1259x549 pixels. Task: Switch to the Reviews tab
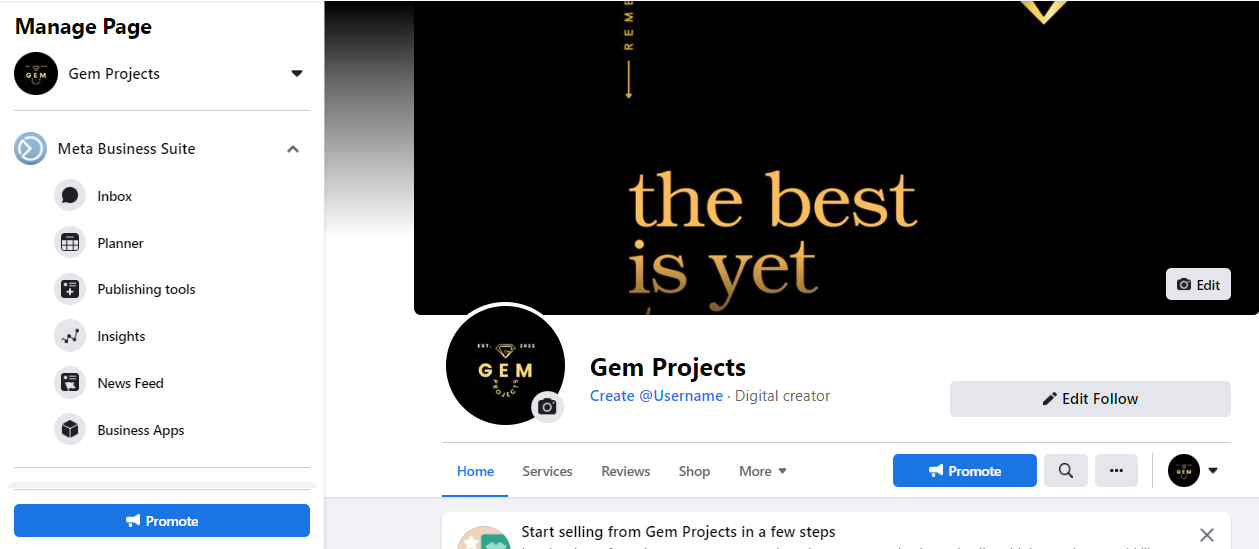coord(626,471)
